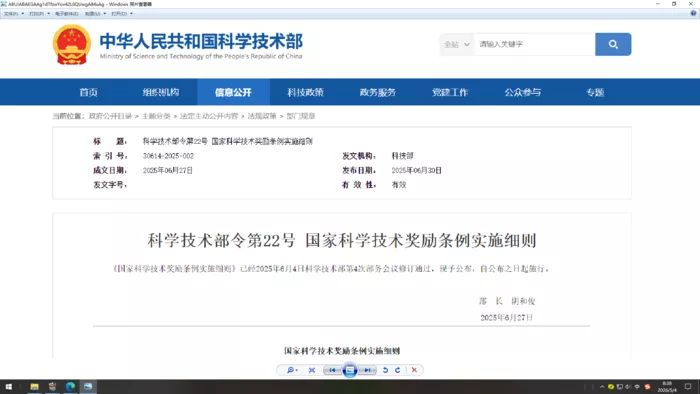Click the Photo Viewer help icon
This screenshot has height=394, width=700.
pos(693,13)
